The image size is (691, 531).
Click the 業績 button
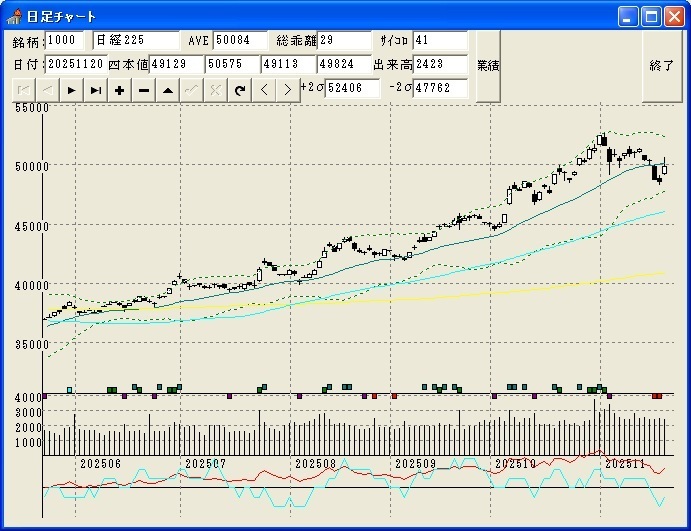pyautogui.click(x=487, y=65)
